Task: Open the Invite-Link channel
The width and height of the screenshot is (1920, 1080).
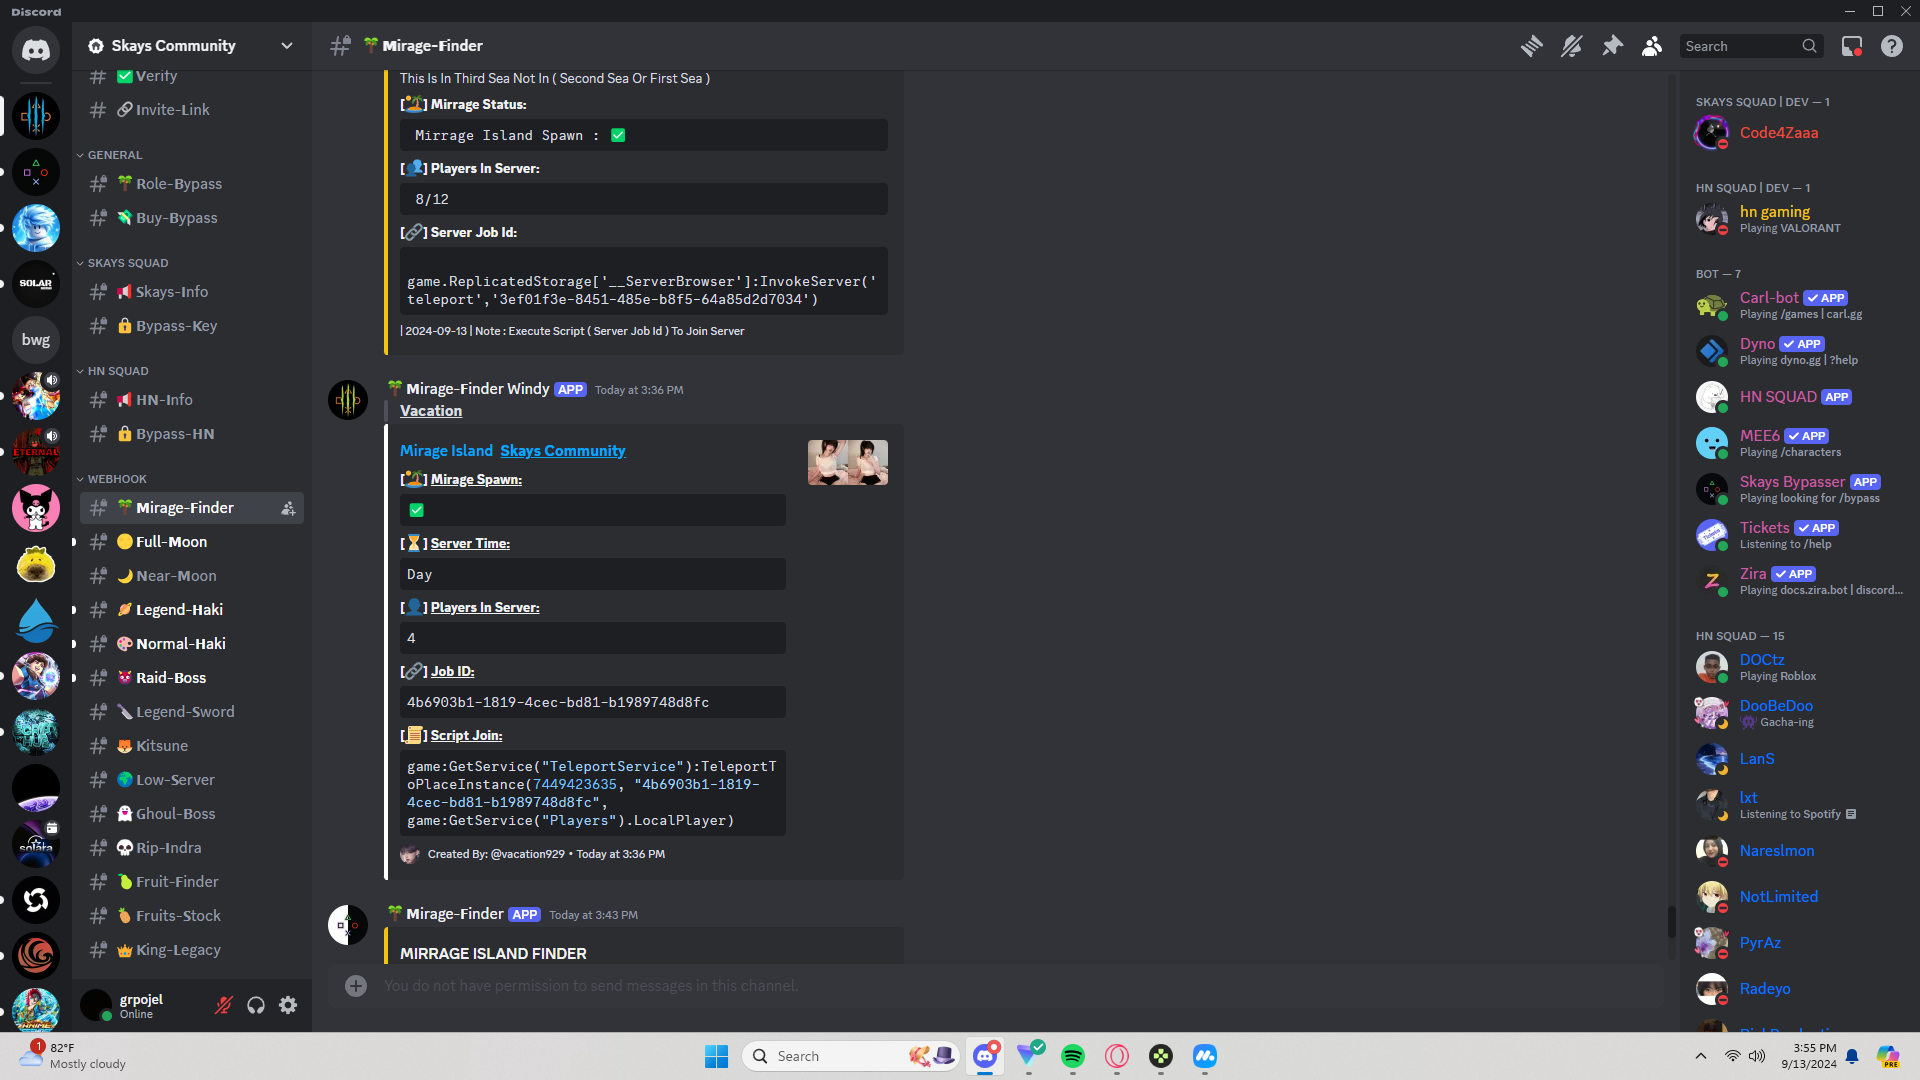Action: [x=192, y=110]
